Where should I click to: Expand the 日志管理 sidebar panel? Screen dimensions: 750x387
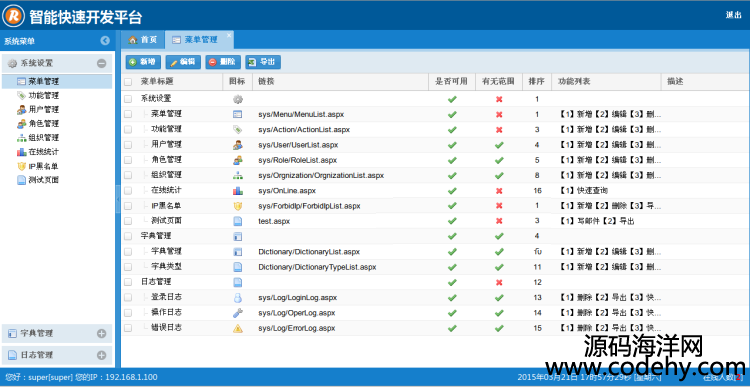101,355
